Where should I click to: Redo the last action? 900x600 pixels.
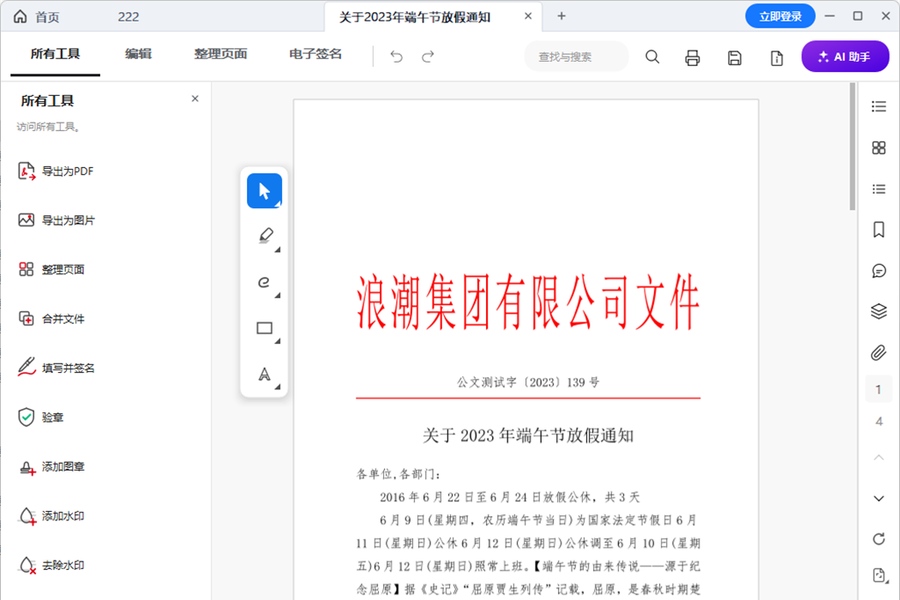click(428, 56)
